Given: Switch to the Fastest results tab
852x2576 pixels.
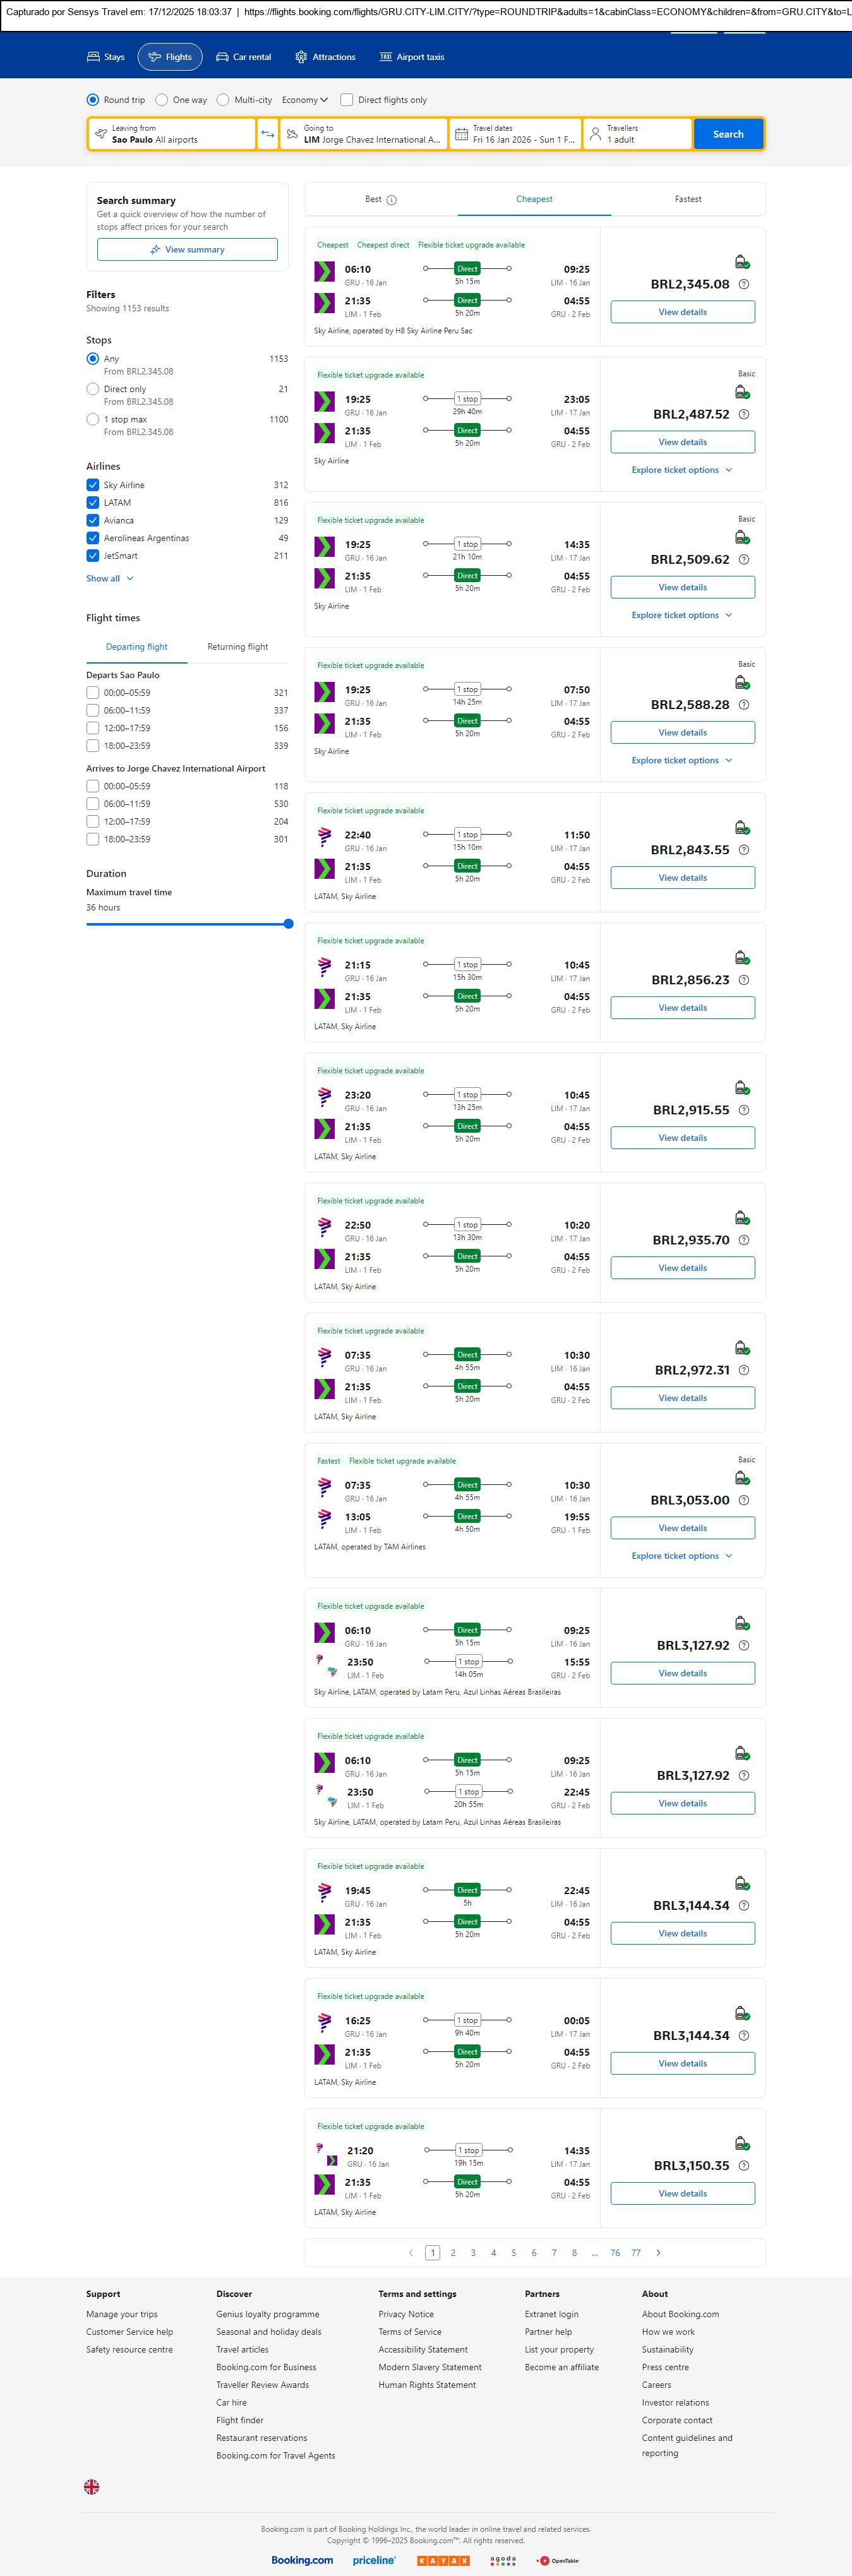Looking at the screenshot, I should [688, 199].
